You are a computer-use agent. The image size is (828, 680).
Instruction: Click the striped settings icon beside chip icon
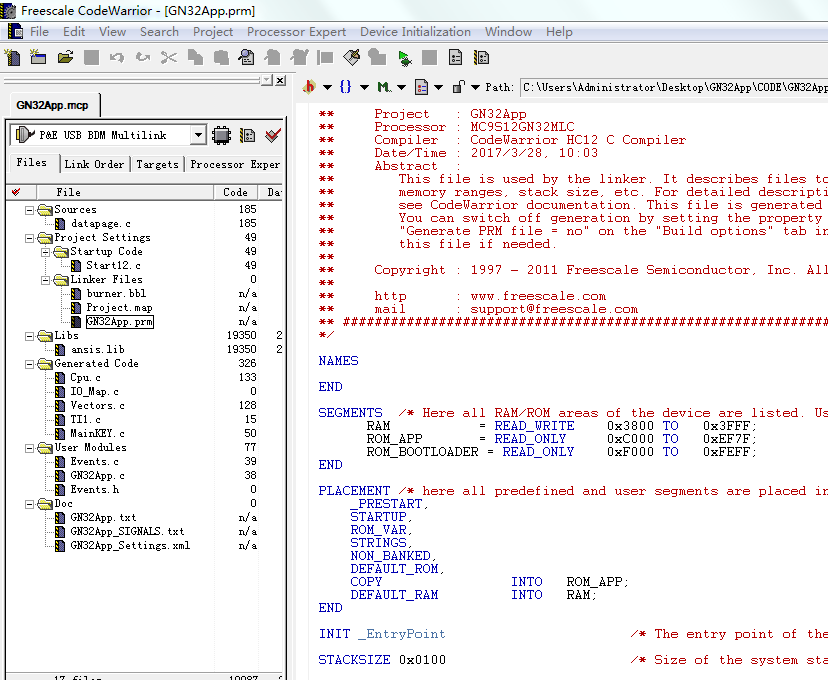tap(247, 136)
